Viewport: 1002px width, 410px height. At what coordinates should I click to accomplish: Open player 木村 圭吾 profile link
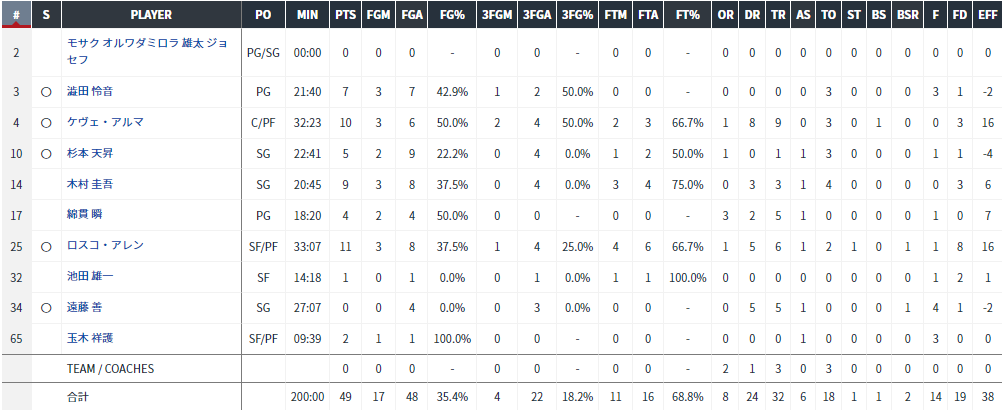pos(90,185)
